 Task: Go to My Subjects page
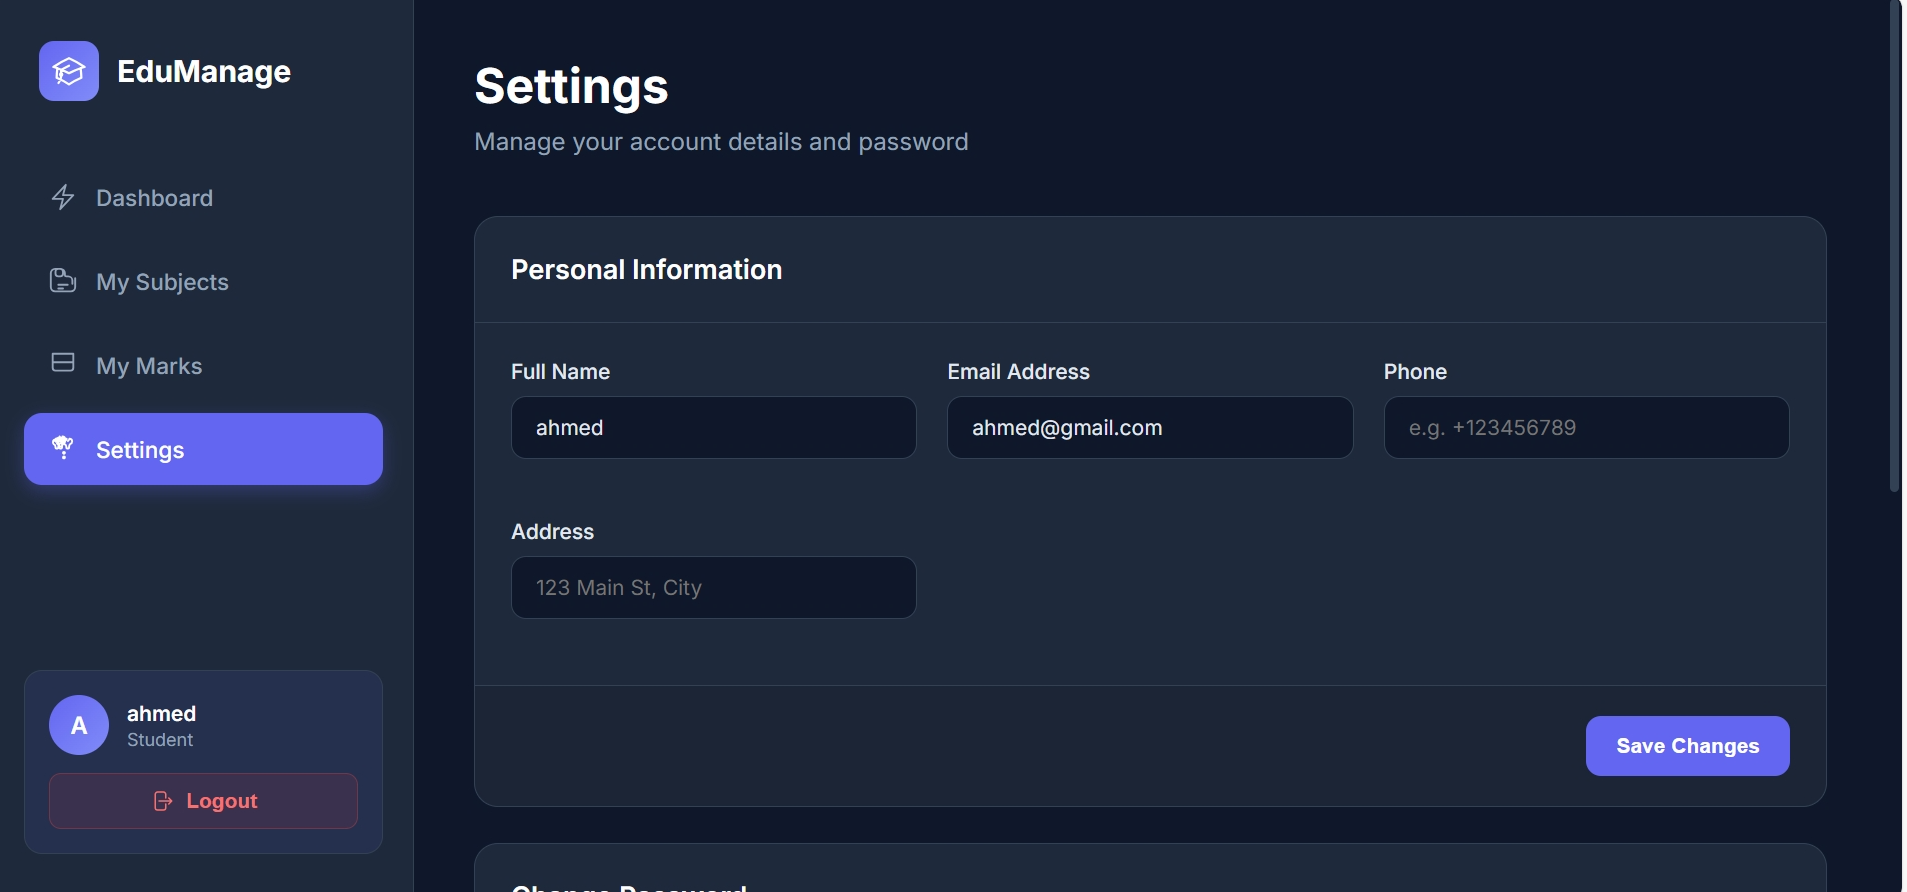[162, 282]
